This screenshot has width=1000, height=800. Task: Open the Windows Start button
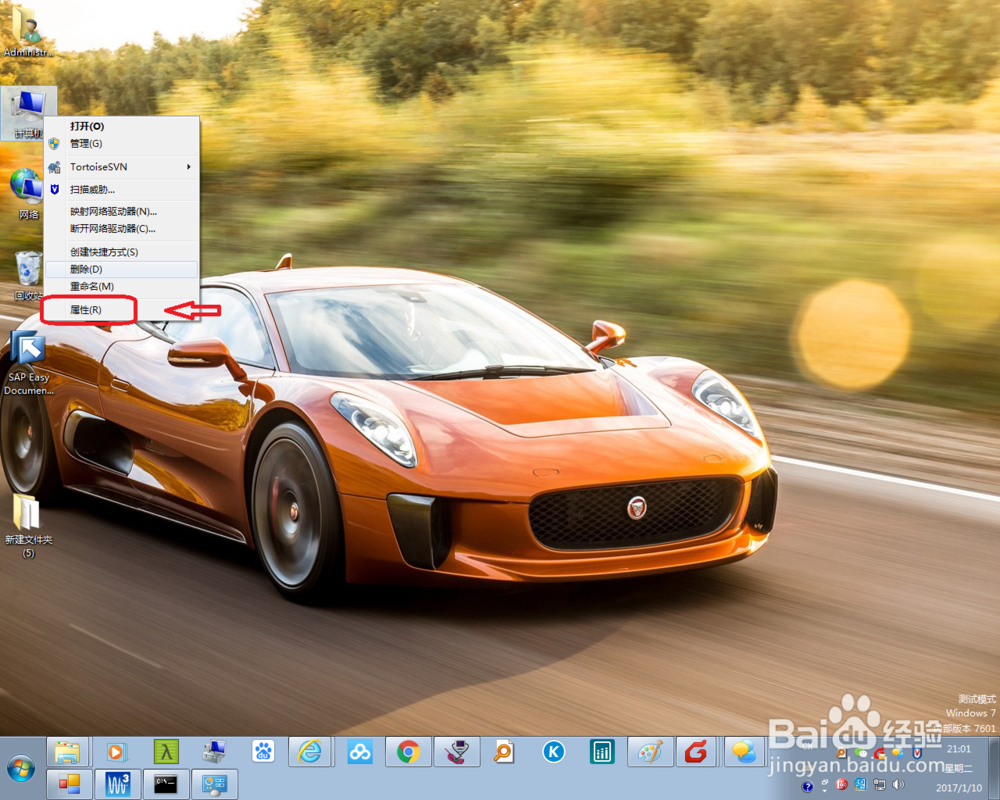coord(21,768)
